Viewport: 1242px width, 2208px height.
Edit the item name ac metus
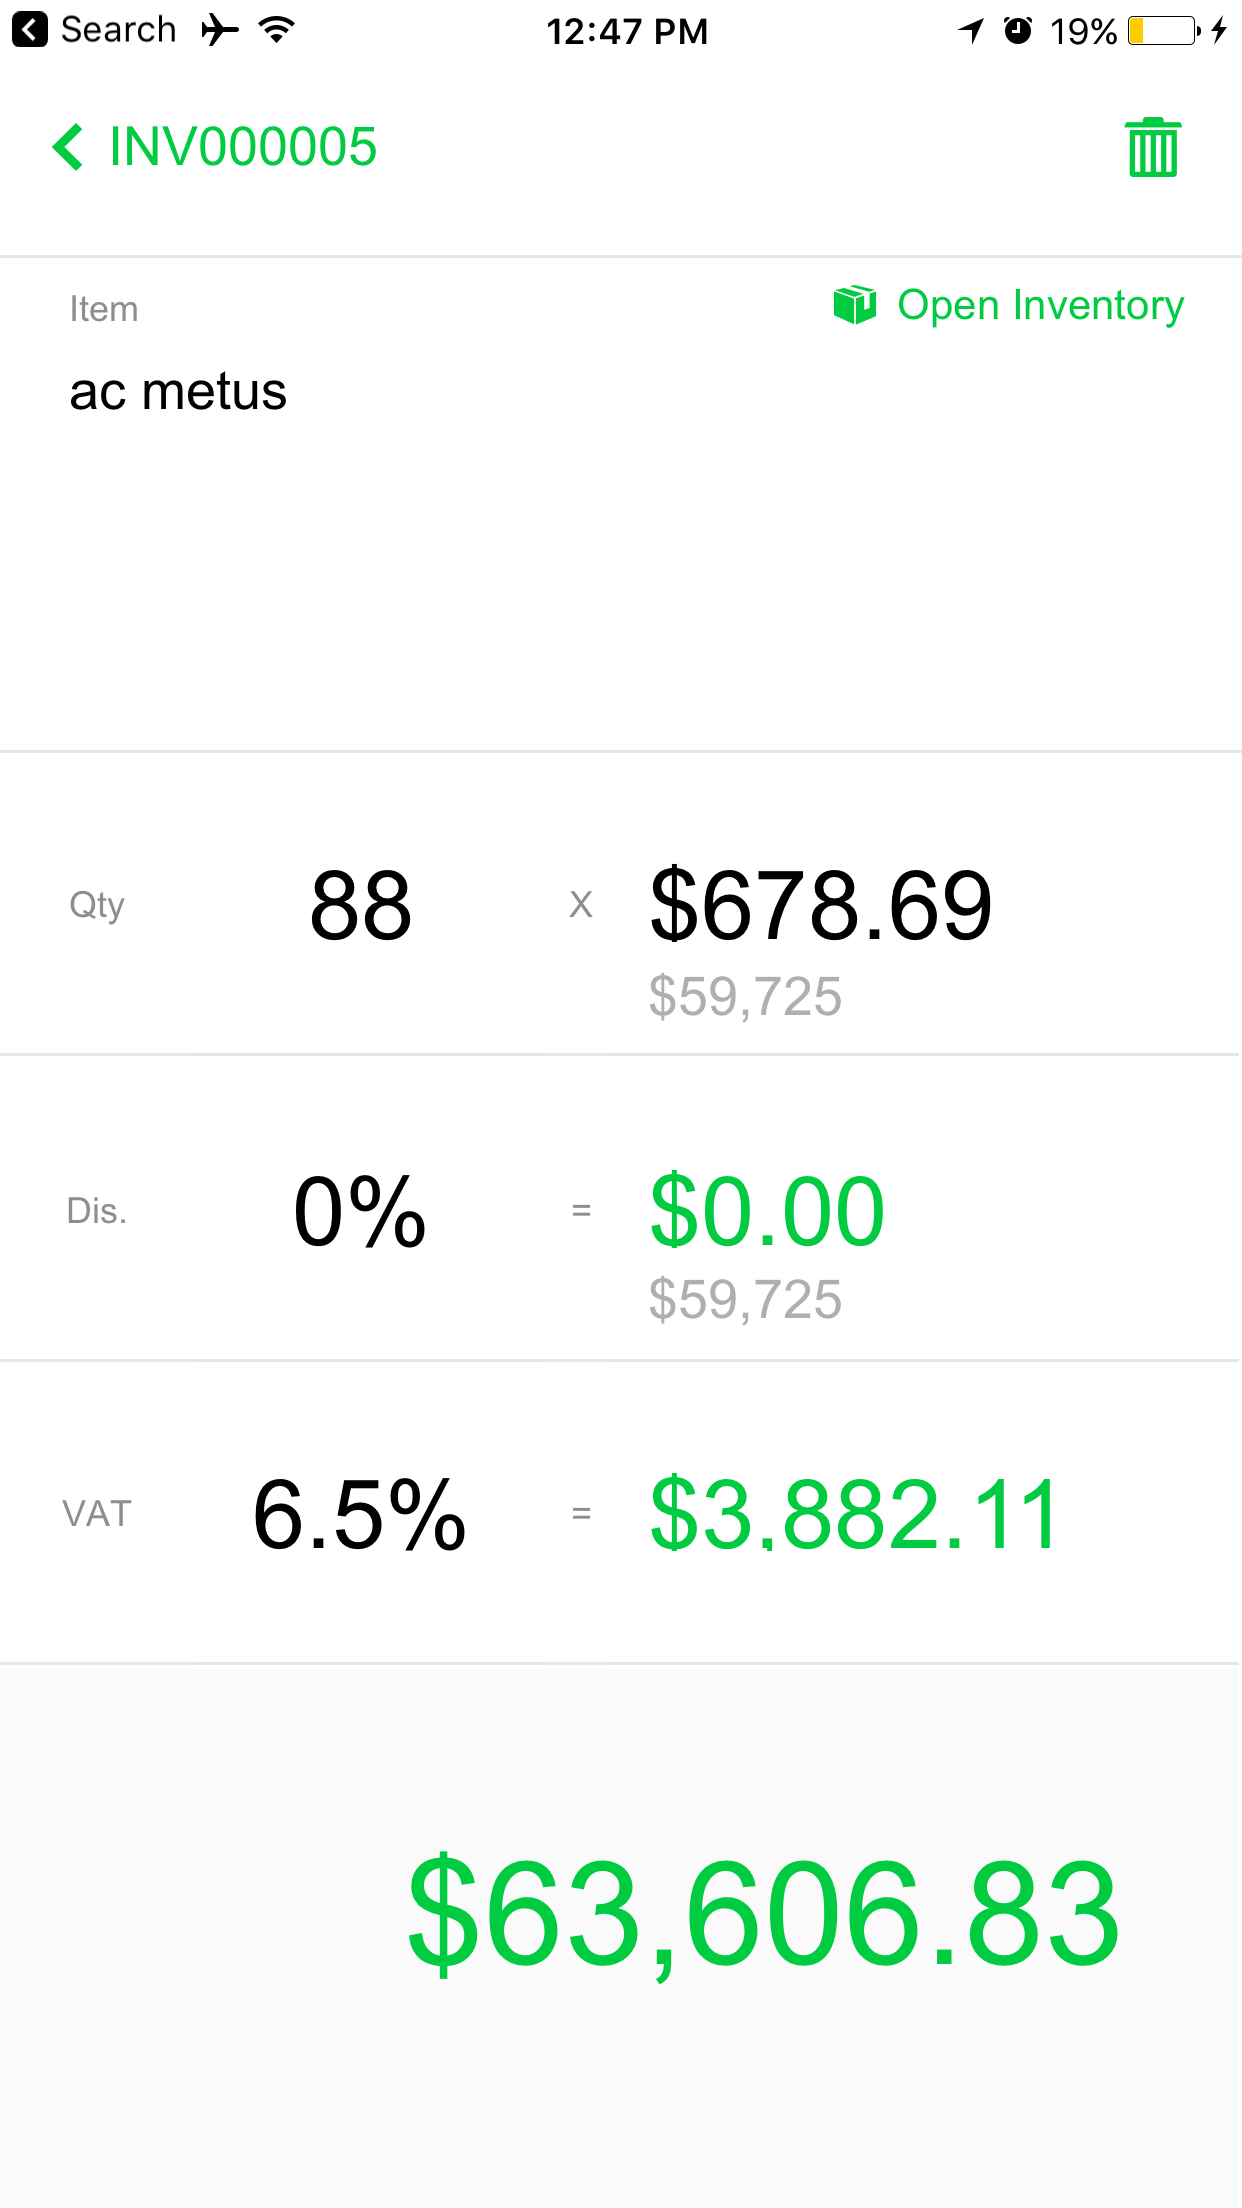[x=178, y=391]
